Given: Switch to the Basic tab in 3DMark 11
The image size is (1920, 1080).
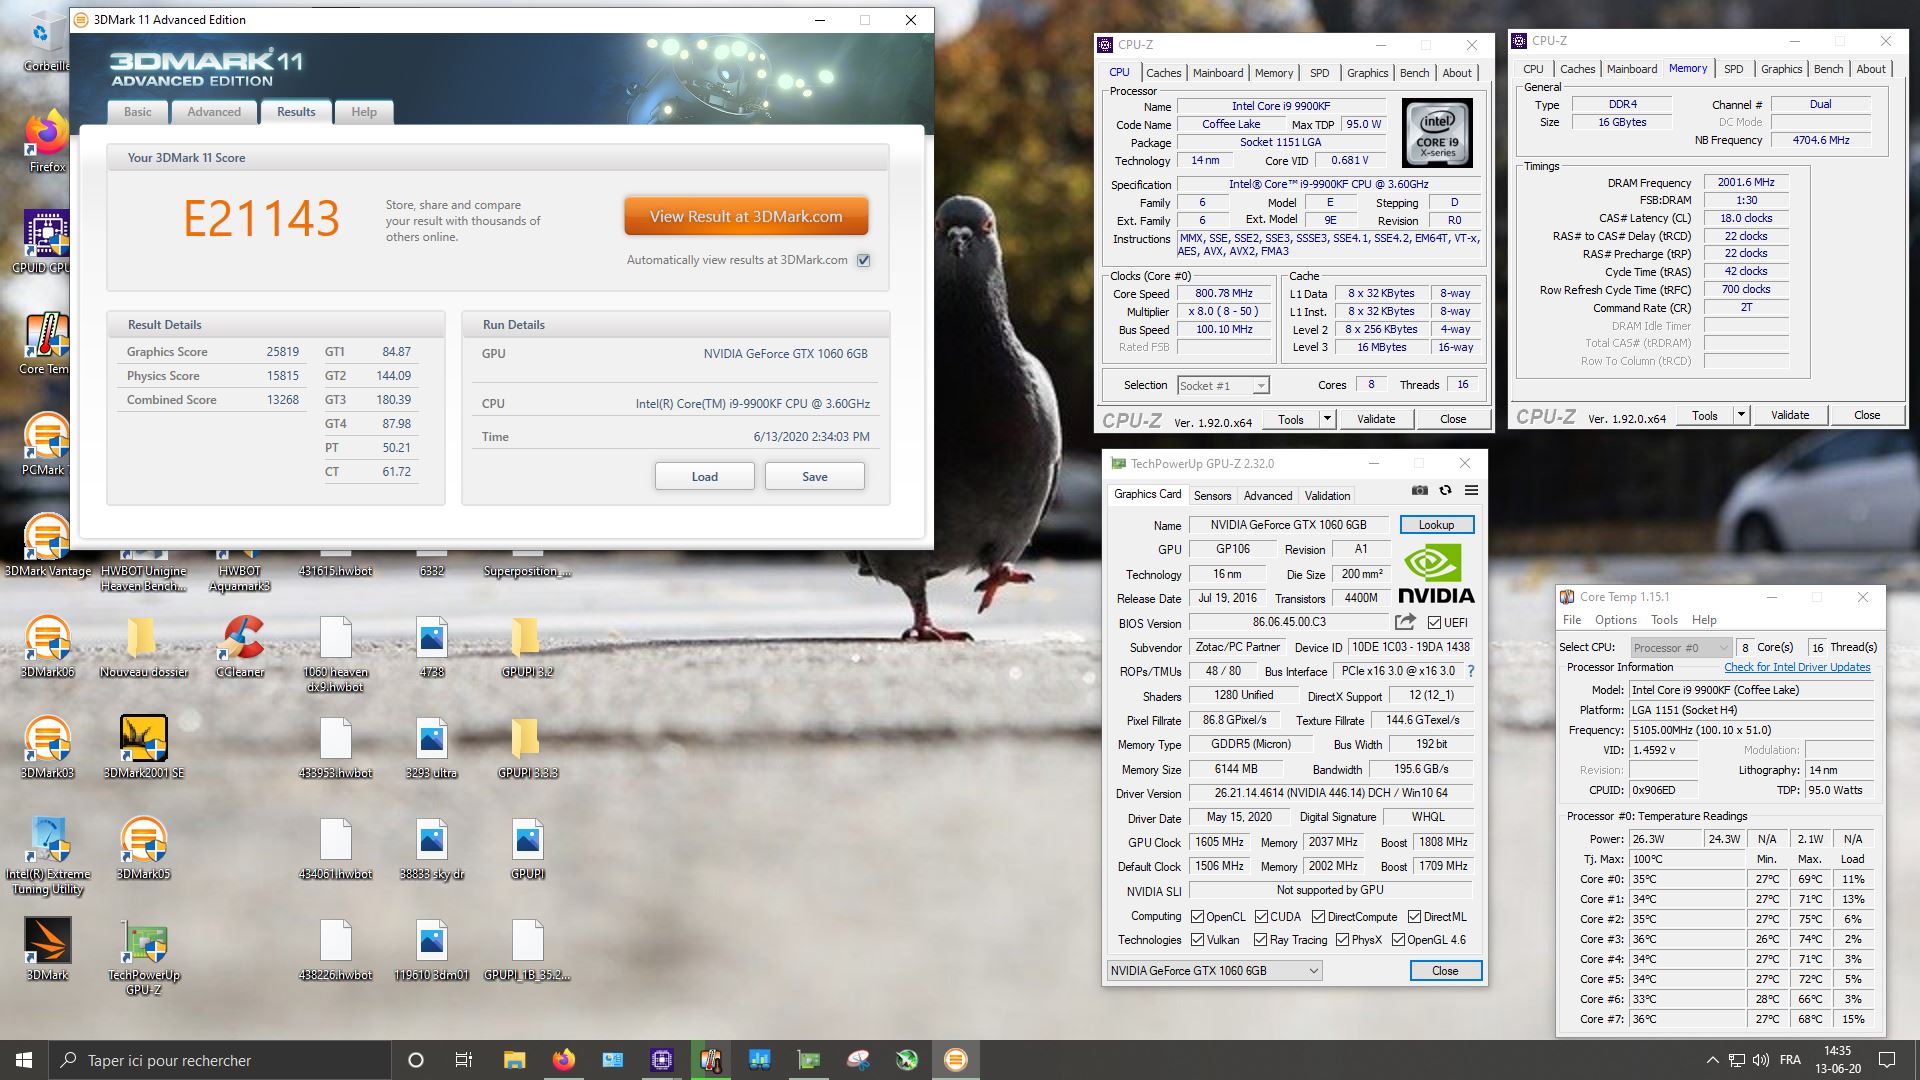Looking at the screenshot, I should point(138,112).
